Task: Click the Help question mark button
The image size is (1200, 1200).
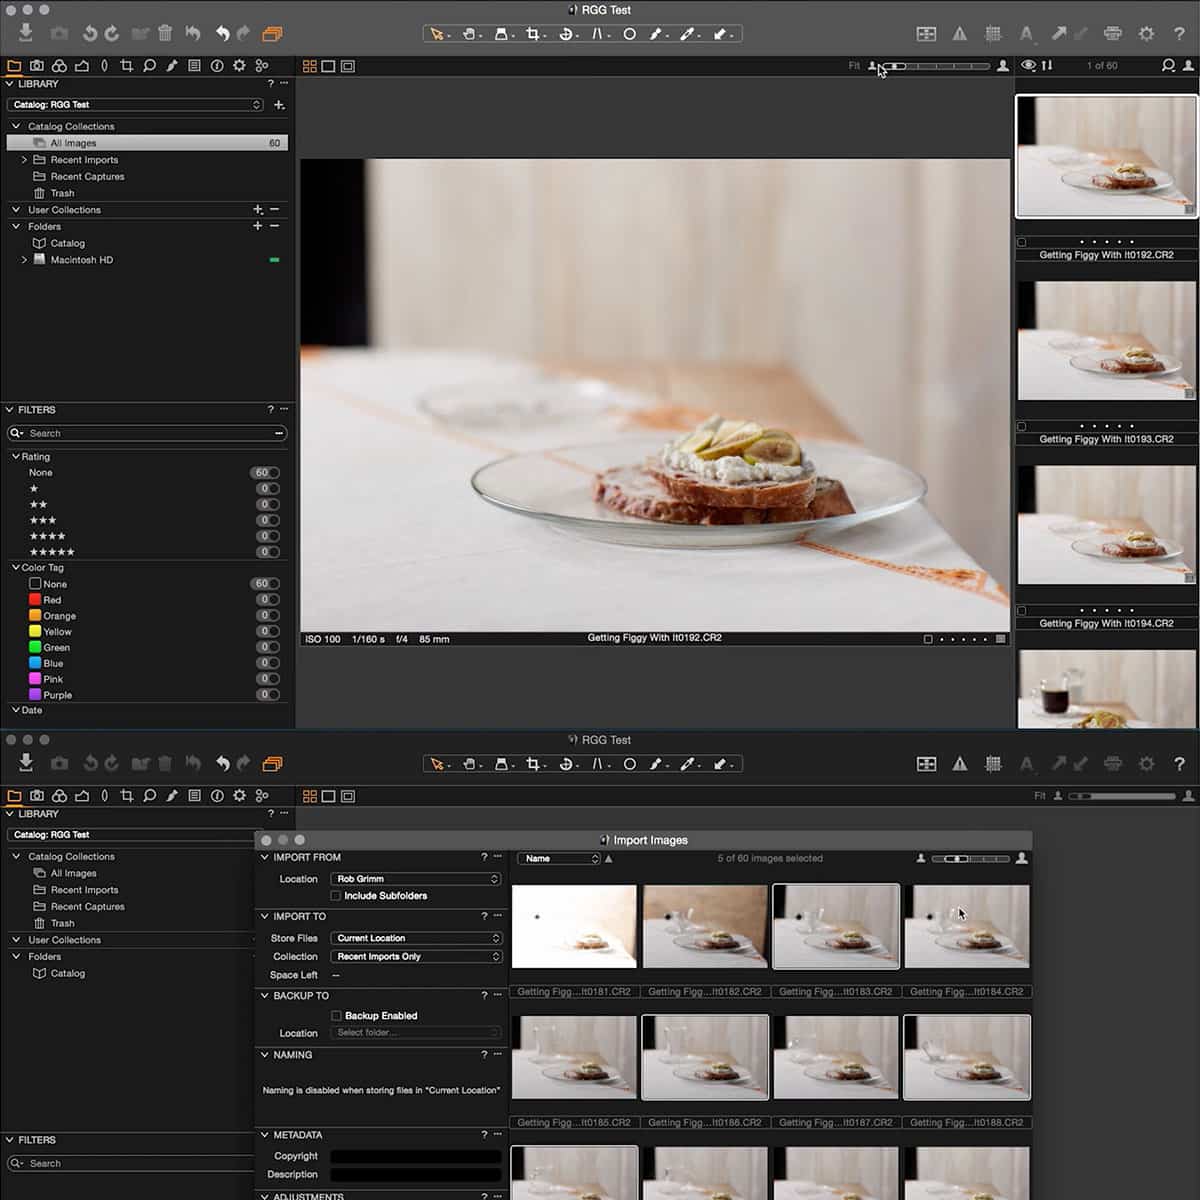Action: (x=1180, y=33)
